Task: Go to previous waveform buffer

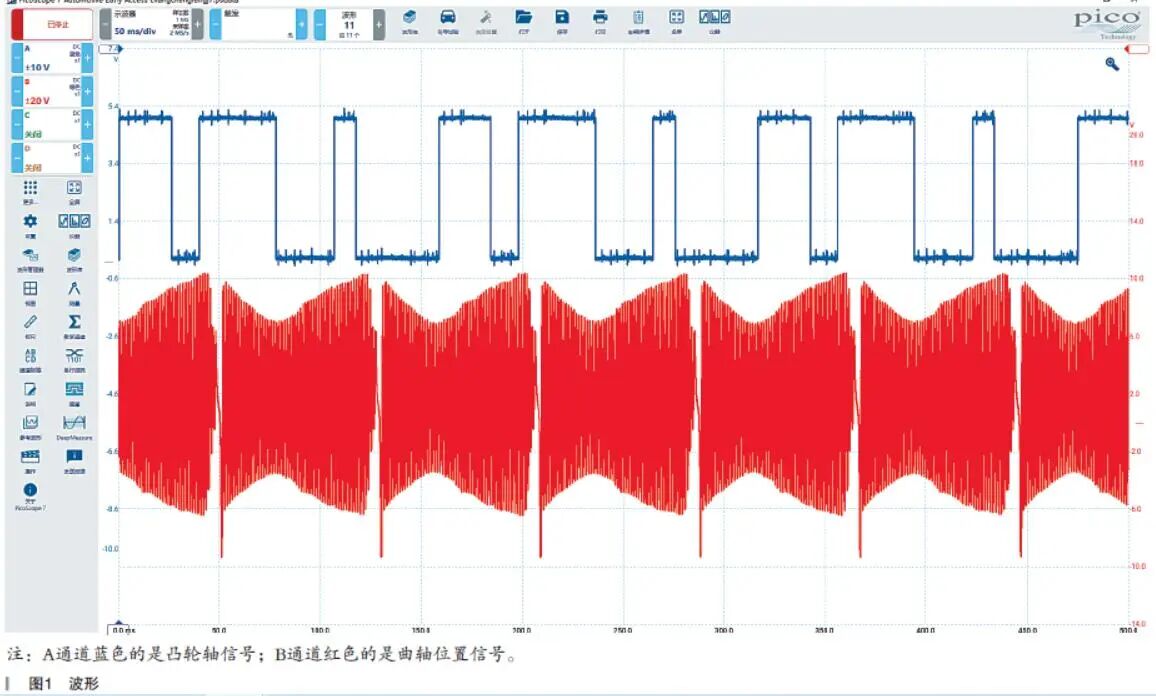Action: 320,24
